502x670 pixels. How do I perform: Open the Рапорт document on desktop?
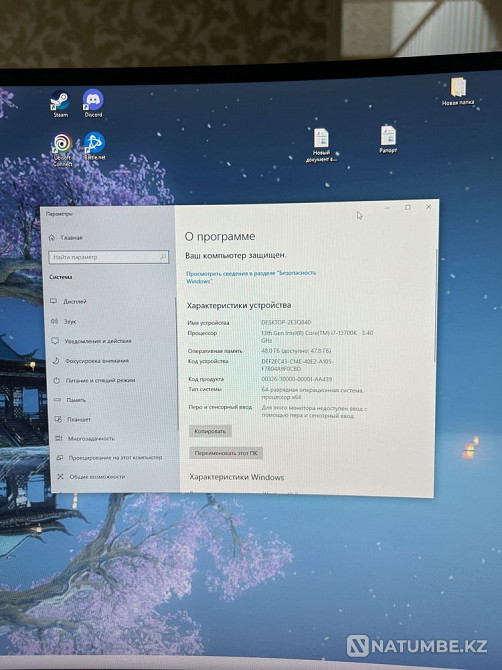click(388, 139)
